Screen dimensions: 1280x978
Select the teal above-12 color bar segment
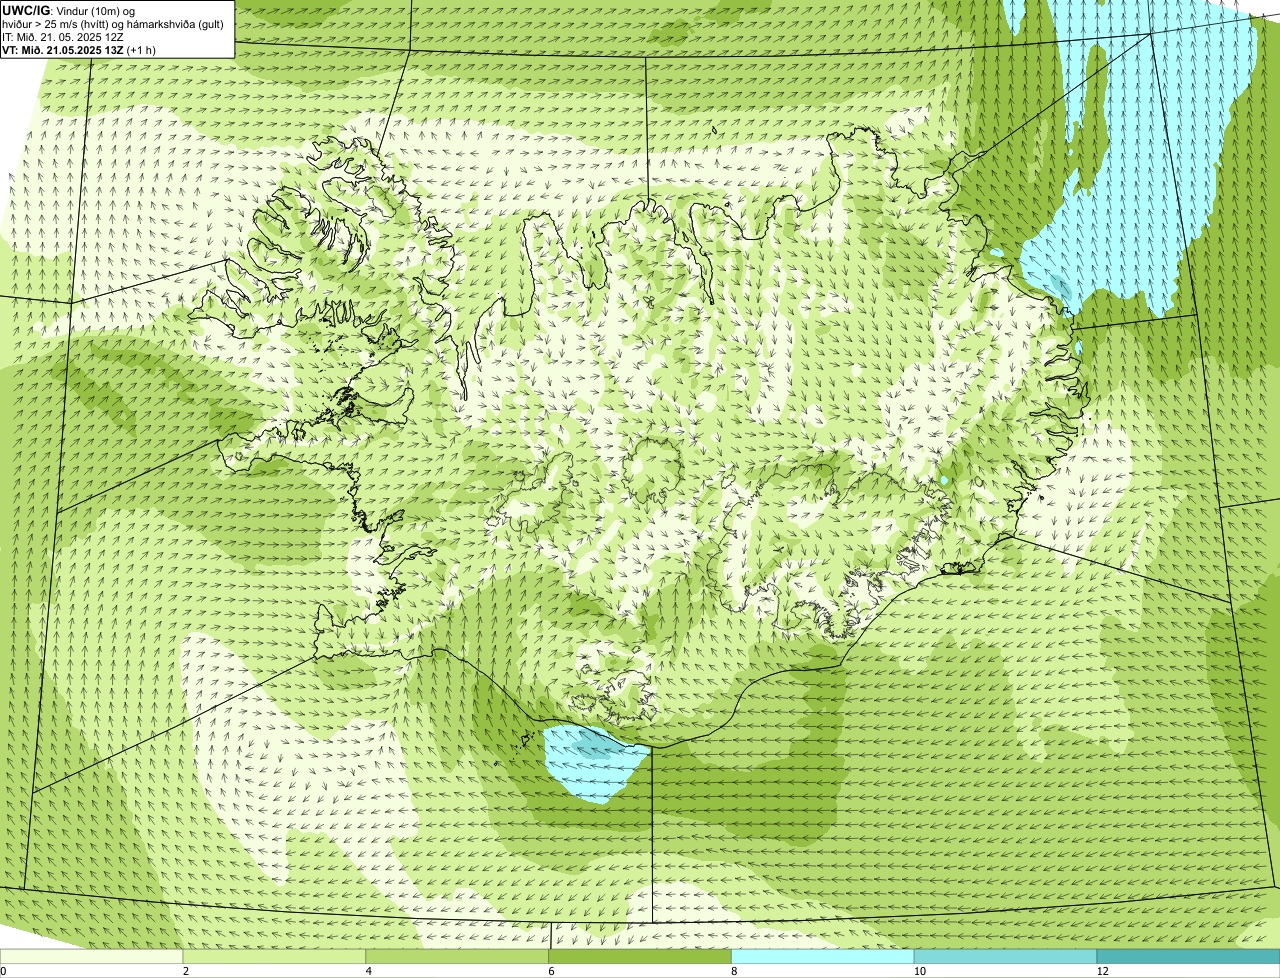coord(1189,957)
